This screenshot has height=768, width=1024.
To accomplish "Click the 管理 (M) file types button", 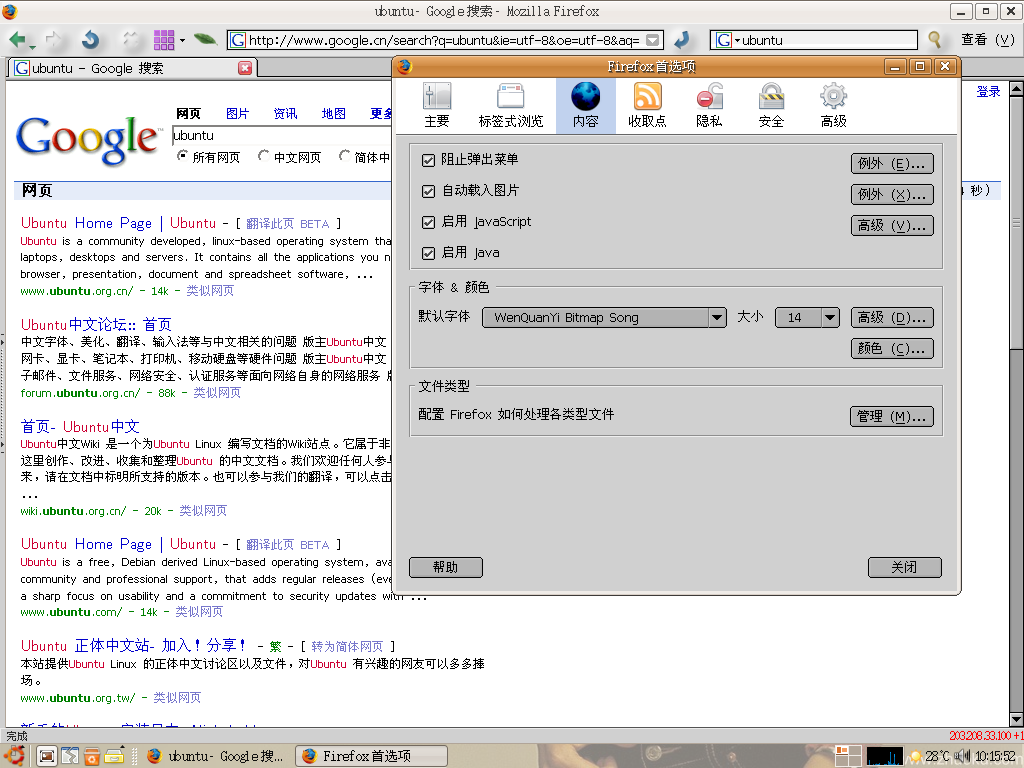I will point(892,416).
